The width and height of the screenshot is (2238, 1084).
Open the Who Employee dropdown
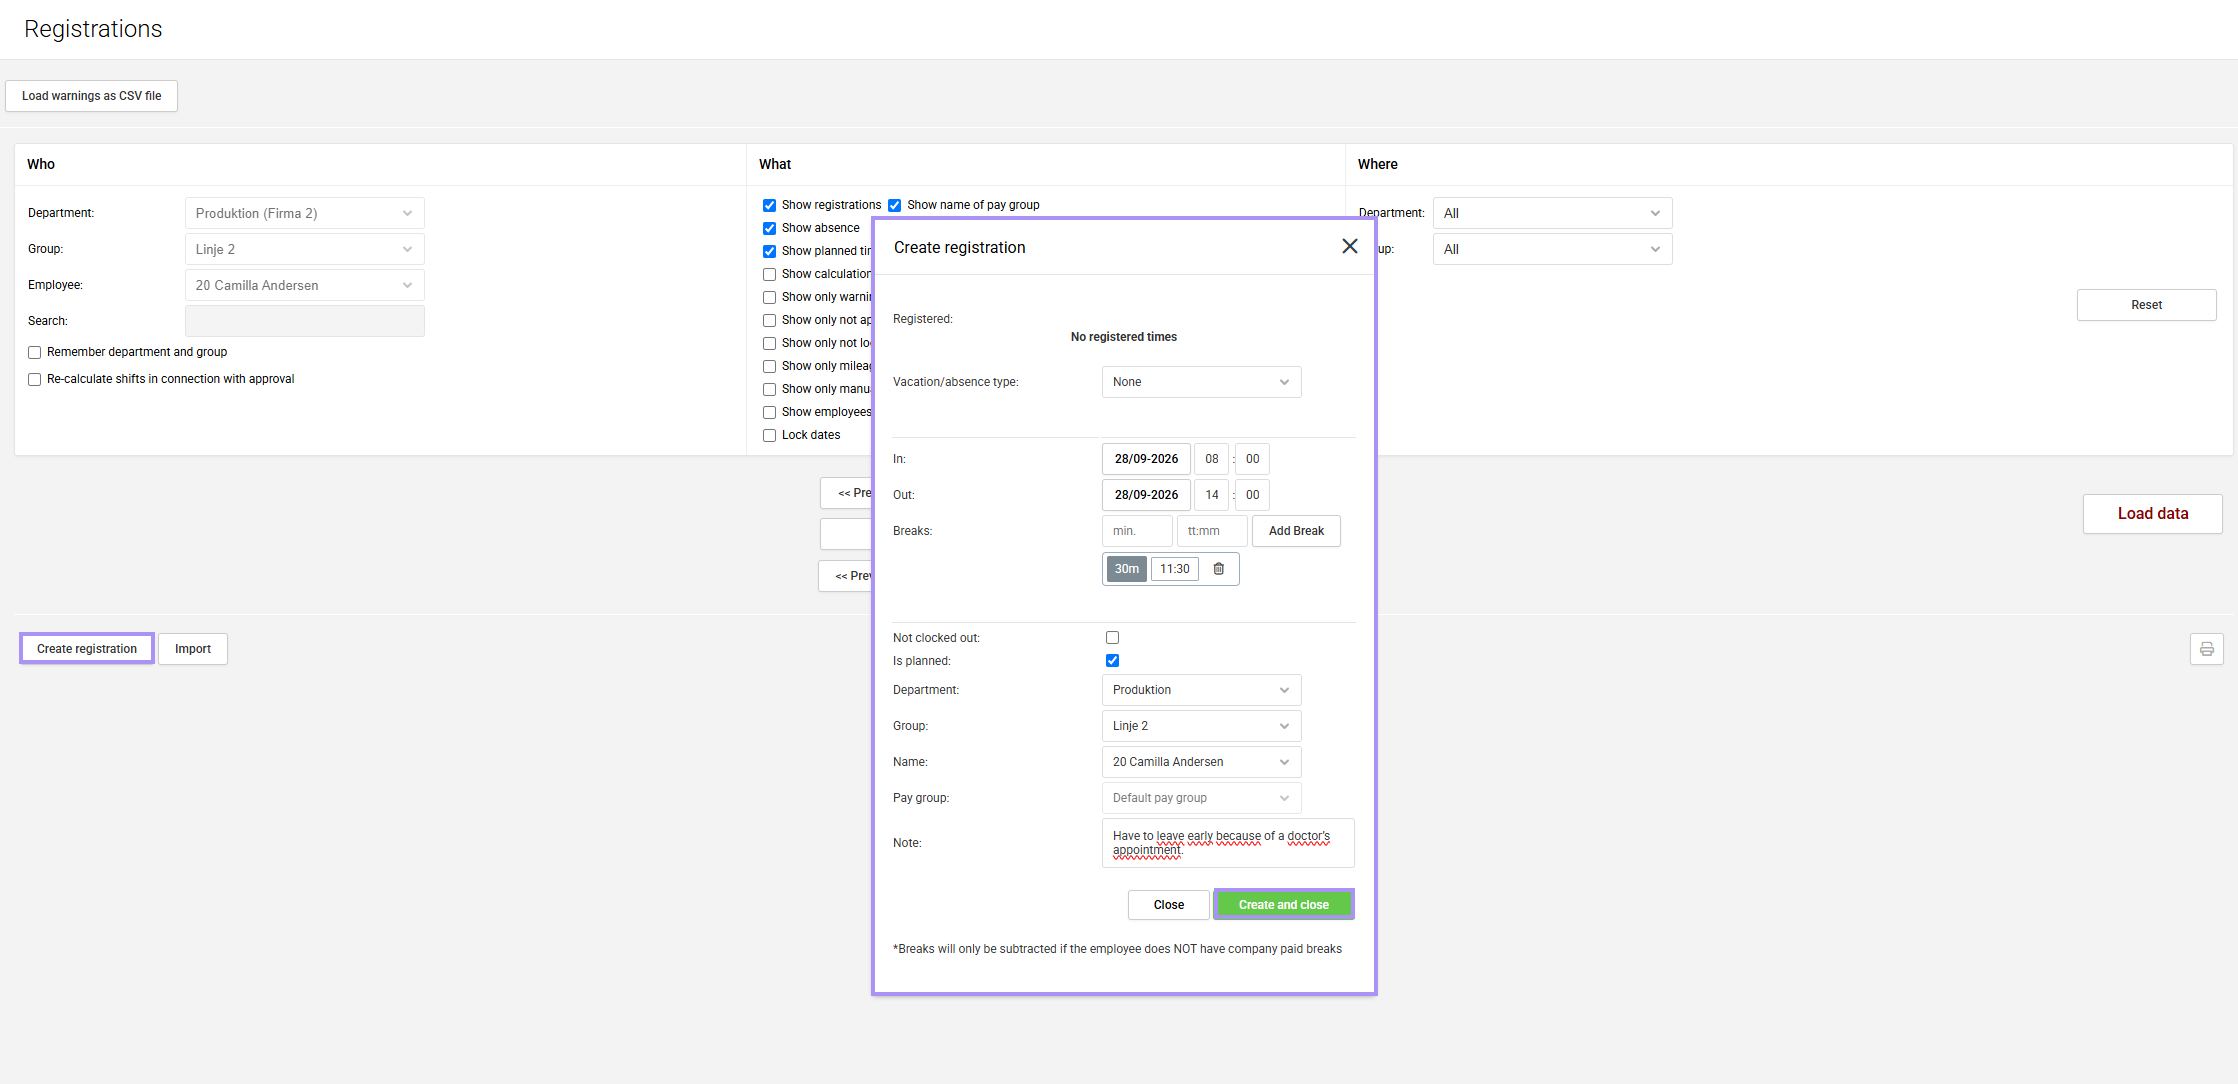pos(304,285)
